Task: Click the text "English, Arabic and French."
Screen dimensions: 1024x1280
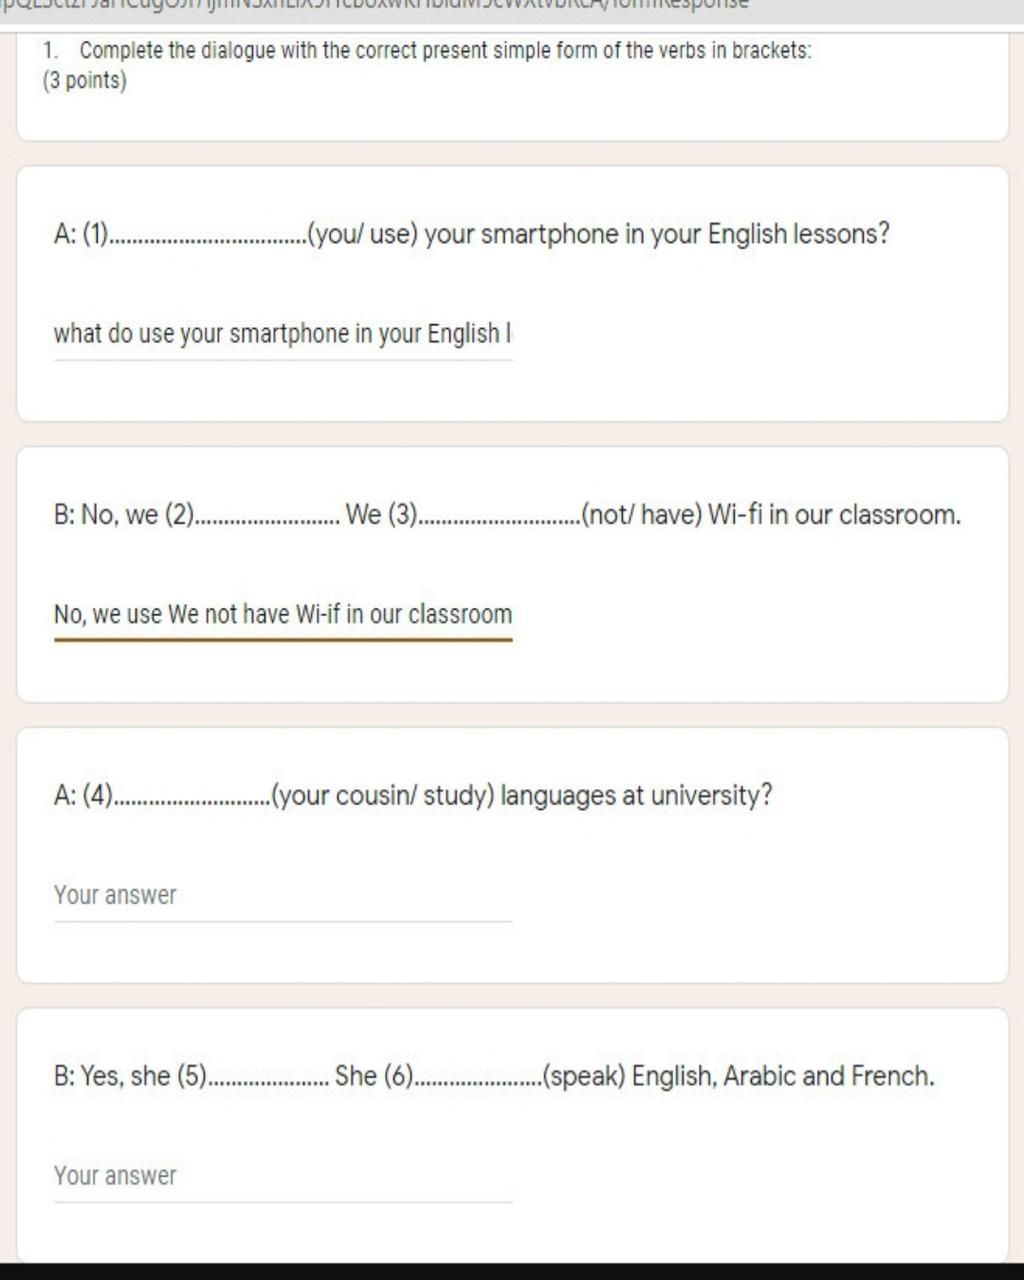Action: click(784, 1077)
